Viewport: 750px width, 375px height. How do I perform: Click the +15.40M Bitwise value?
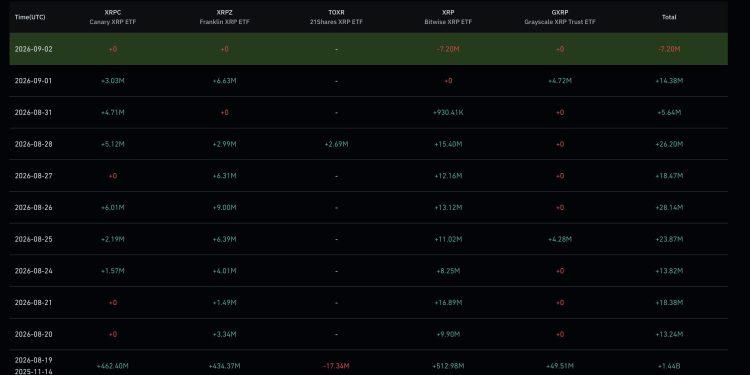coord(448,144)
